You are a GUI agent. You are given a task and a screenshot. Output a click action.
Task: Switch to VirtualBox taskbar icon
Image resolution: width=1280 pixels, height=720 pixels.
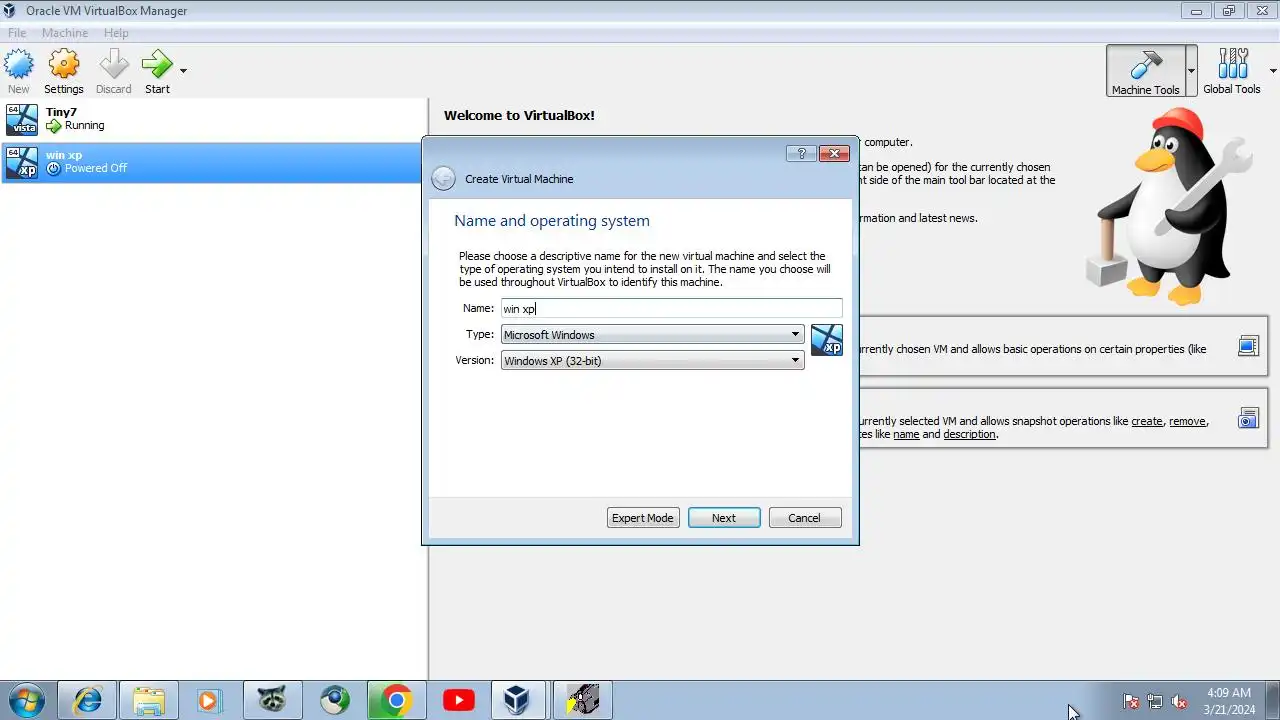(517, 700)
